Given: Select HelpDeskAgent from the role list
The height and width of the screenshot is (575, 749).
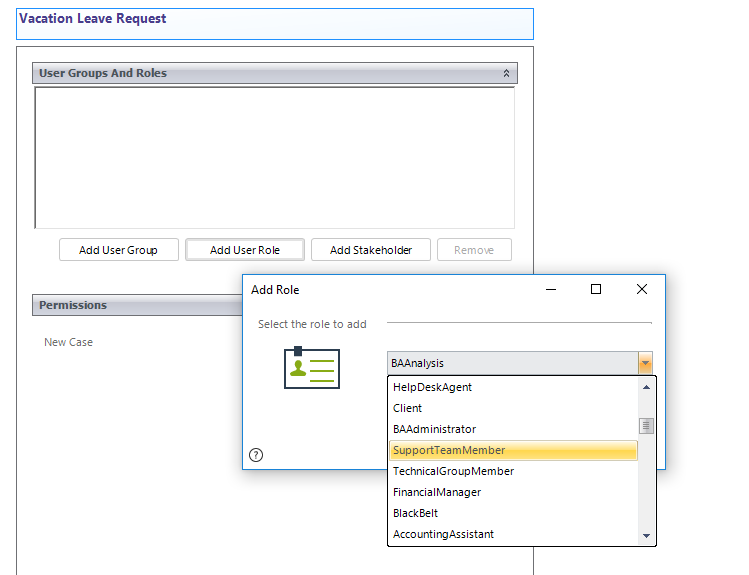Looking at the screenshot, I should point(432,387).
